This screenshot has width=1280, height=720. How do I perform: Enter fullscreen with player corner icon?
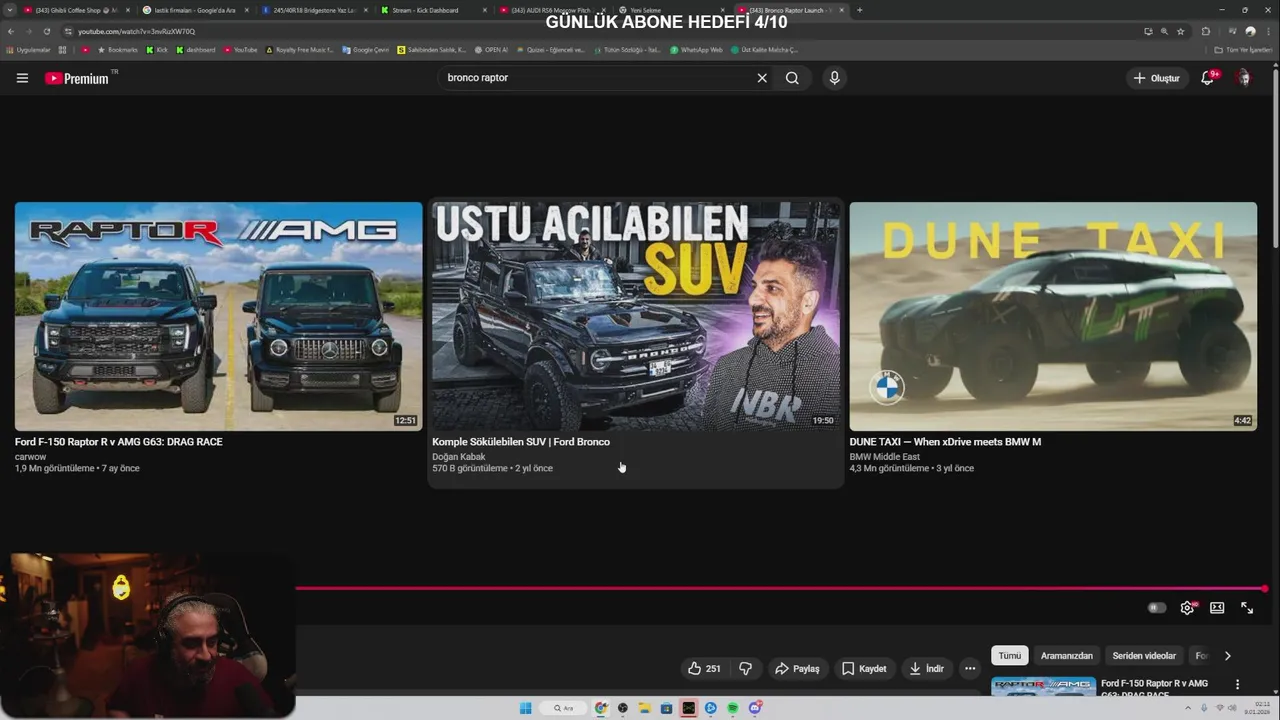[1247, 608]
